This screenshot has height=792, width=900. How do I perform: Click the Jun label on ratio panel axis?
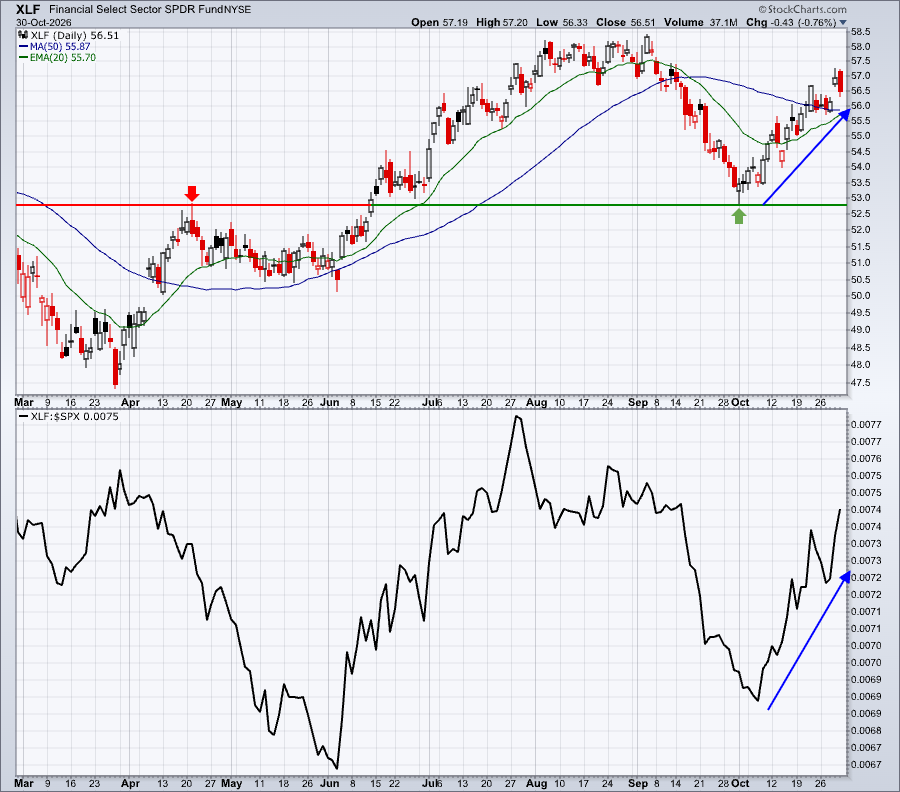[x=329, y=783]
